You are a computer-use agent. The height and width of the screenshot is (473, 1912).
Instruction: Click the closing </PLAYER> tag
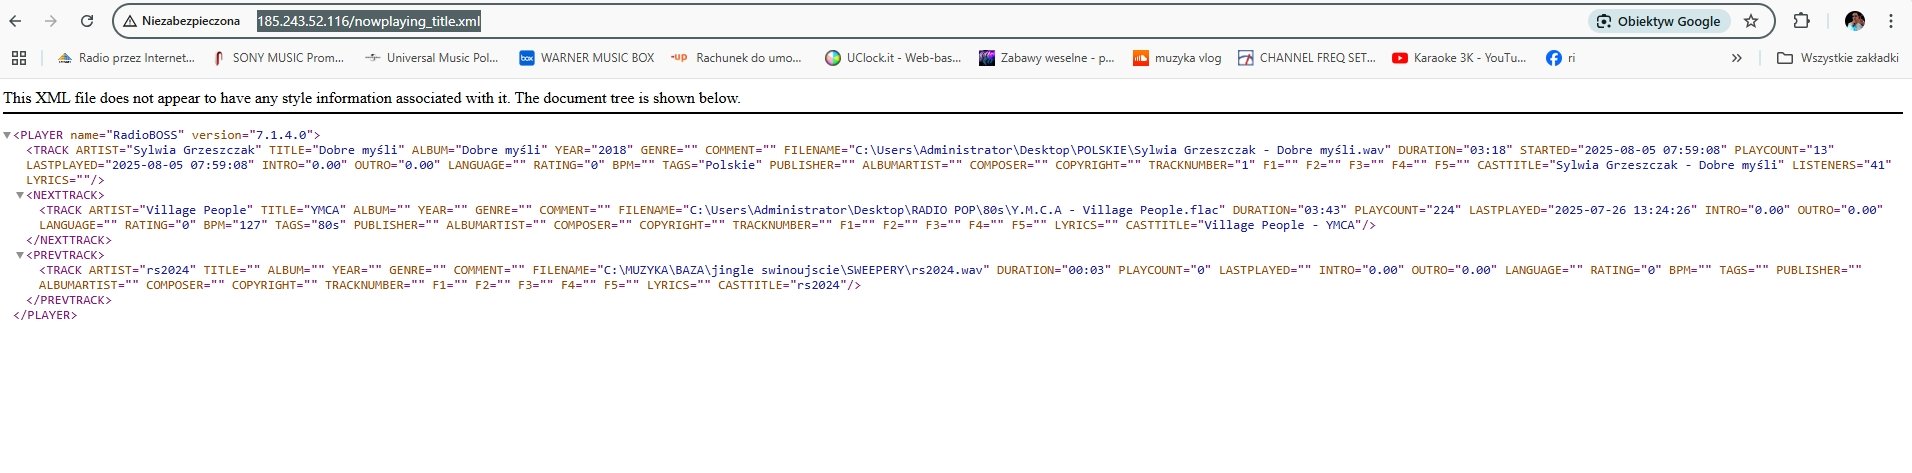(x=45, y=315)
